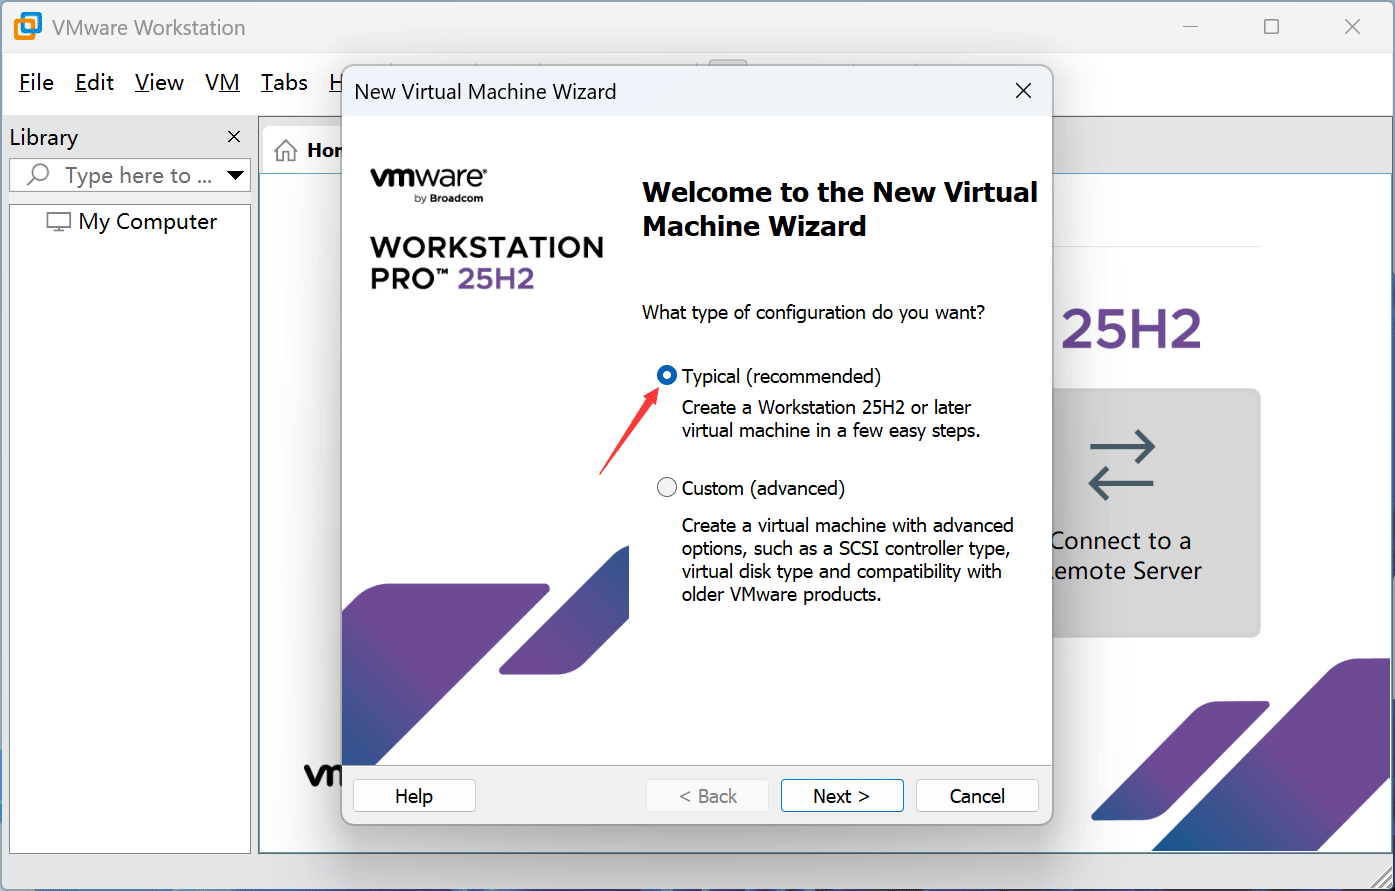
Task: Click Next to continue the wizard
Action: coord(842,796)
